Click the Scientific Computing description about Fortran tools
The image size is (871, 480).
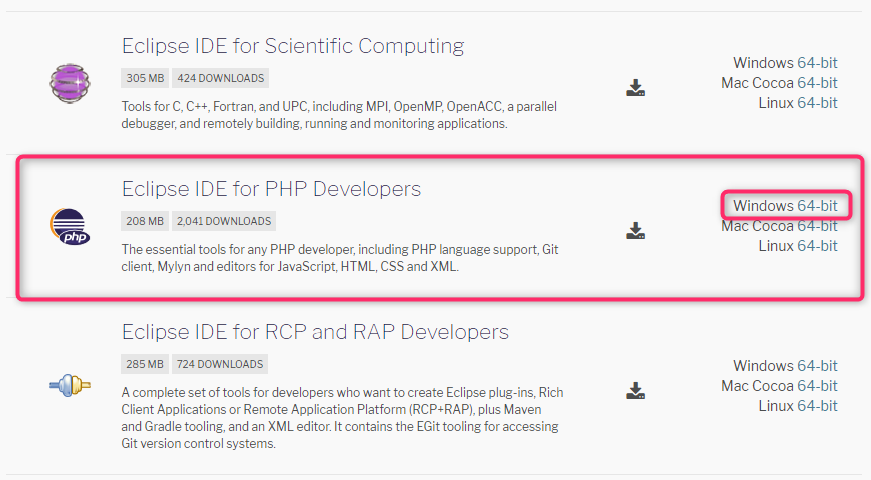pos(339,115)
